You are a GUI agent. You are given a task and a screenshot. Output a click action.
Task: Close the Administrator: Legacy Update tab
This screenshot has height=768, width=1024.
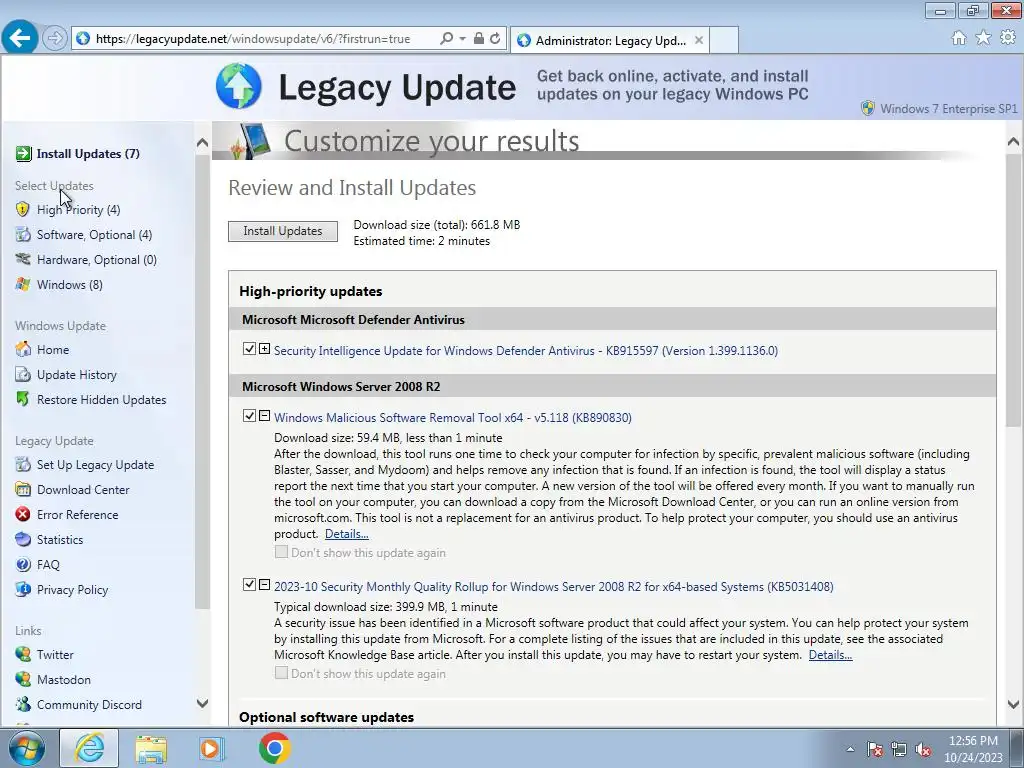click(699, 40)
